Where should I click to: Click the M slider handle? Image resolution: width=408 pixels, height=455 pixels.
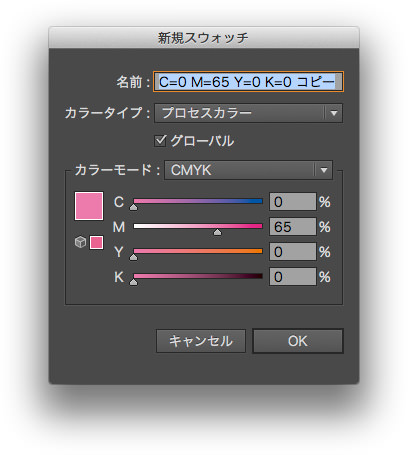coord(217,232)
